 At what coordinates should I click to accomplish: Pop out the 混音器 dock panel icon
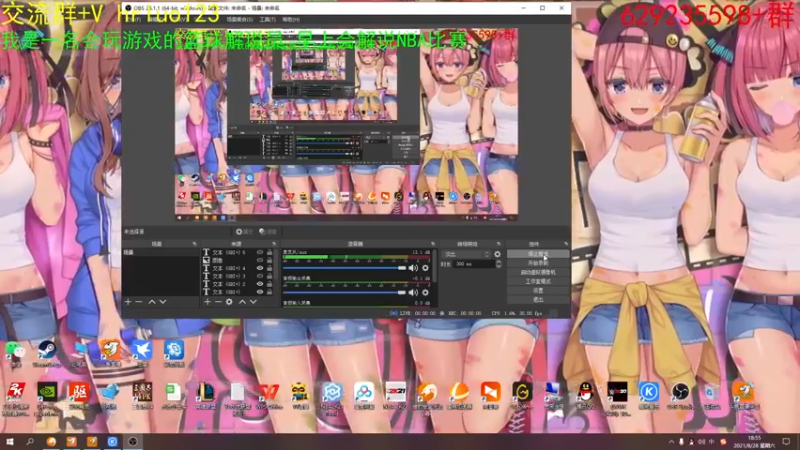[433, 244]
